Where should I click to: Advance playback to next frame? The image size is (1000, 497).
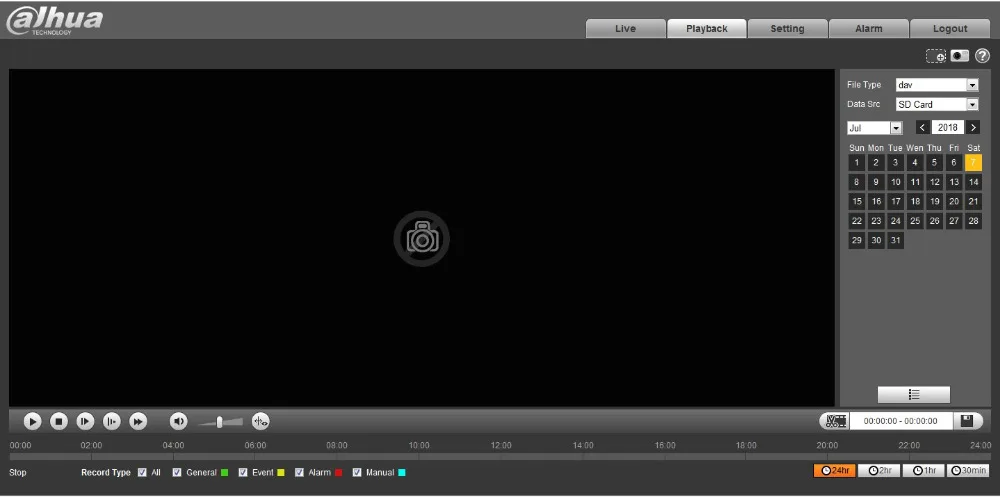(85, 421)
